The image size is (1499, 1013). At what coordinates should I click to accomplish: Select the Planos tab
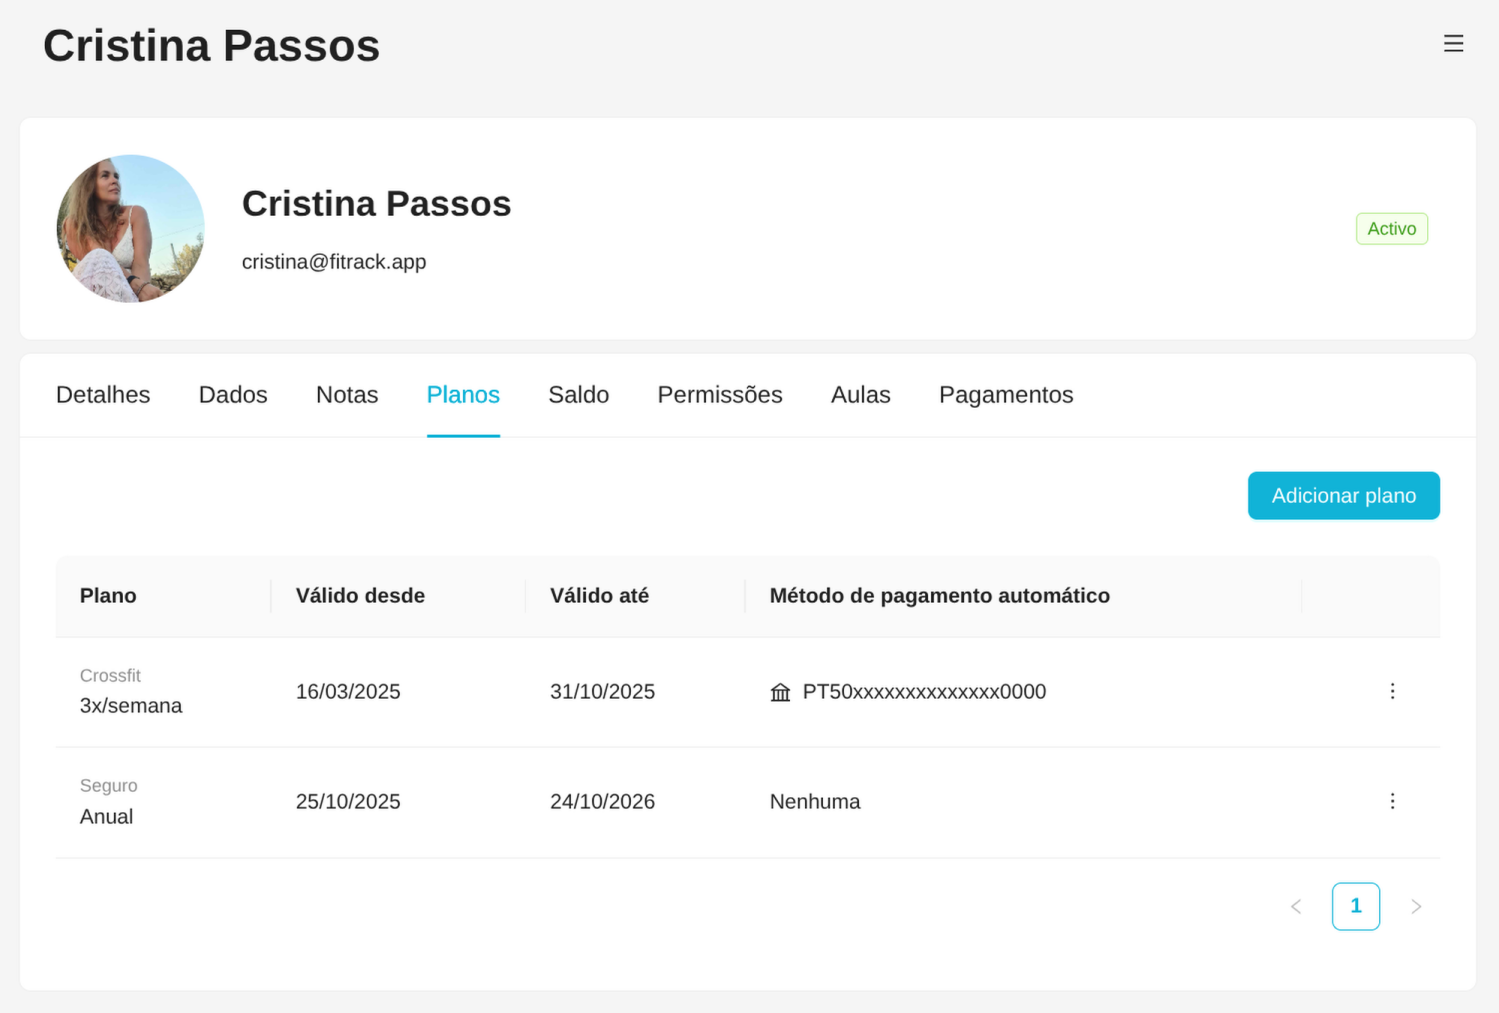[463, 395]
